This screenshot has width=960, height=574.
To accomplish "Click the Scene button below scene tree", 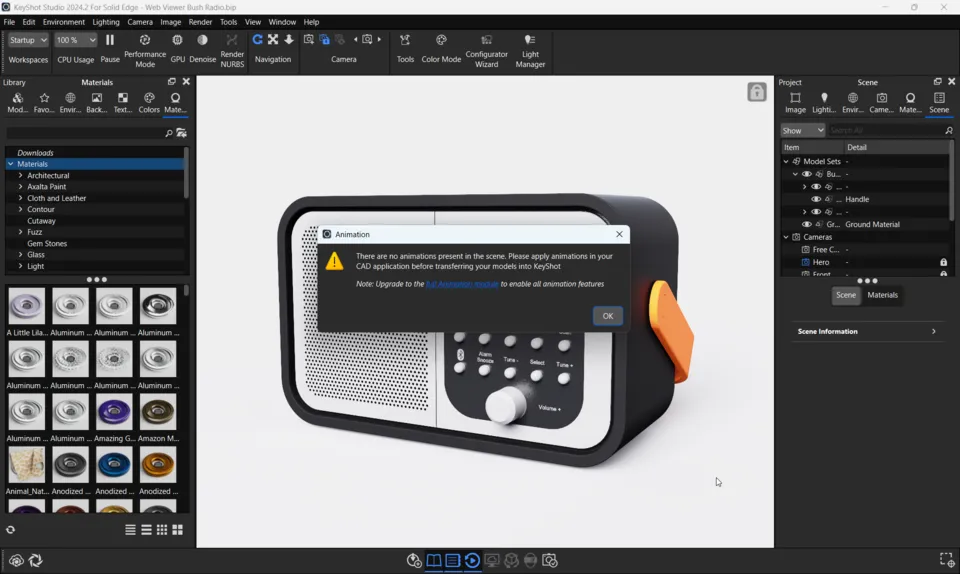I will click(846, 295).
